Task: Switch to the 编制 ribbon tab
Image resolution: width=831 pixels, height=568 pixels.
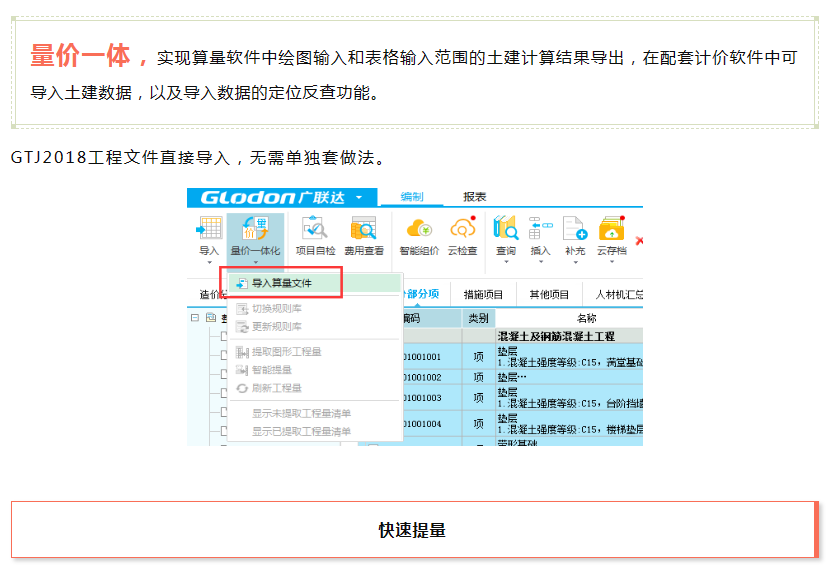Action: 412,197
